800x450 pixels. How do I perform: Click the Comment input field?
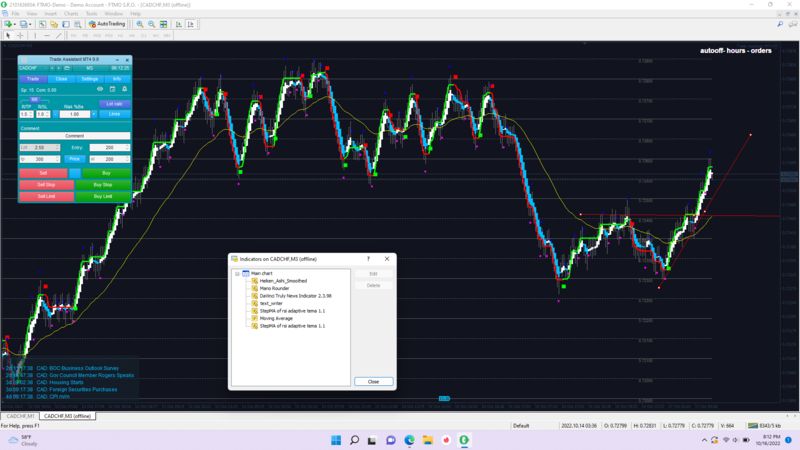click(x=75, y=136)
